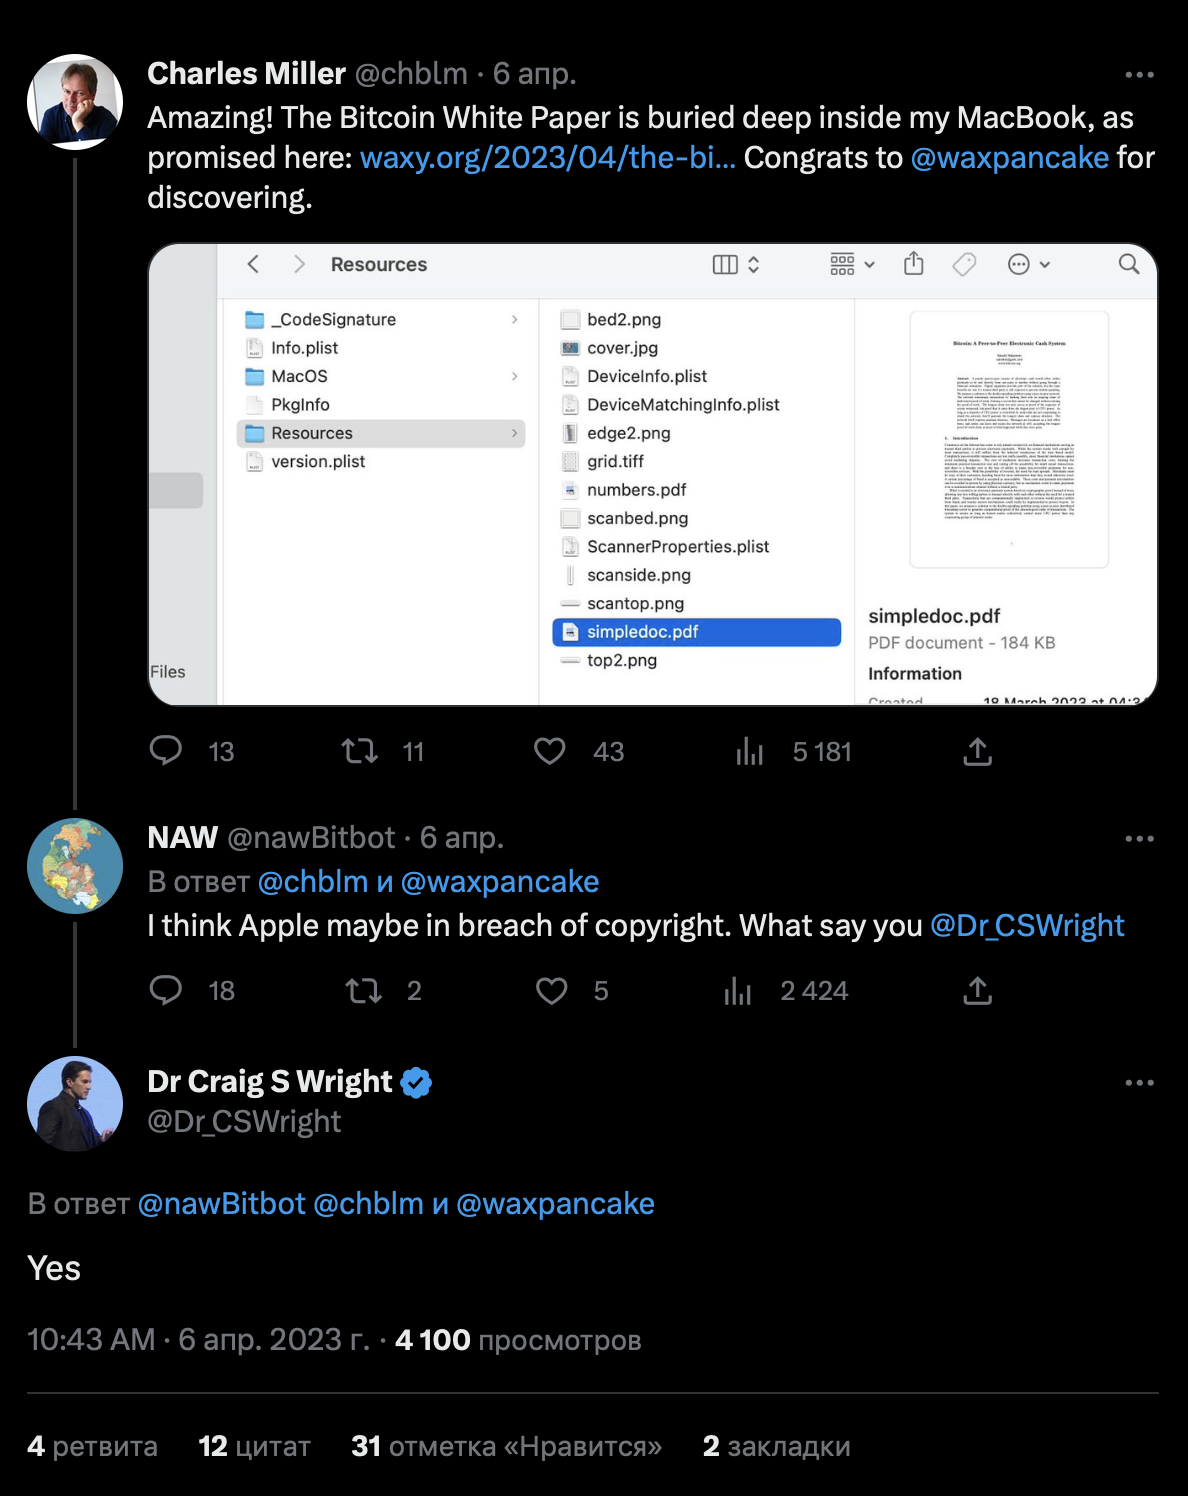View the 31 likes list

pyautogui.click(x=506, y=1446)
